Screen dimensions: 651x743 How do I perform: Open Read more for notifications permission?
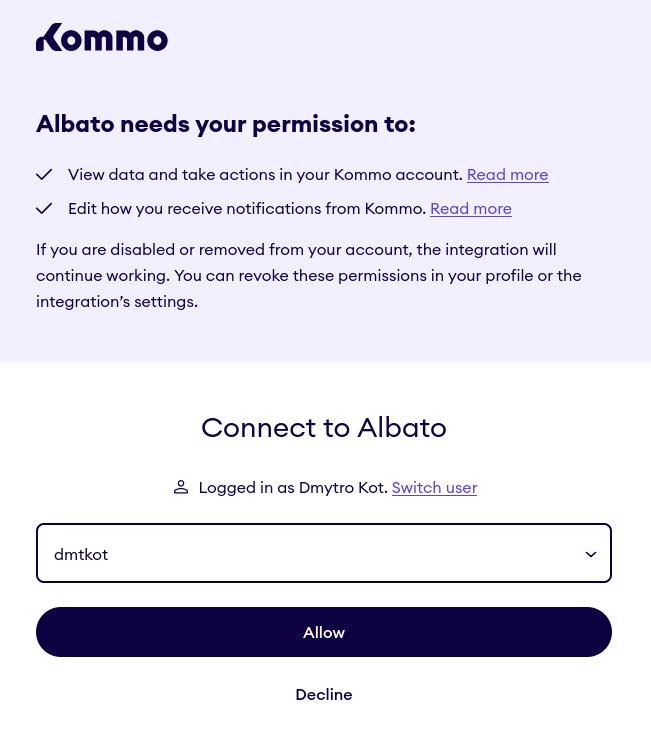470,208
